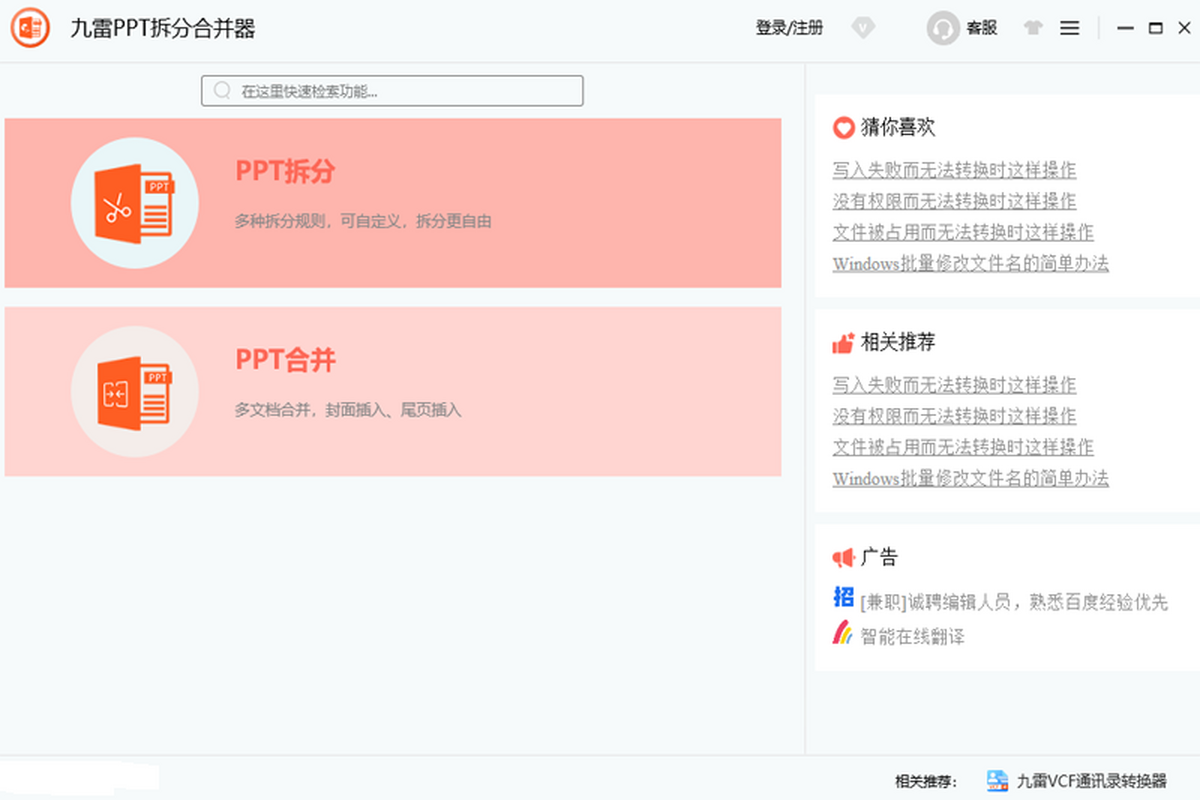The image size is (1200, 800).
Task: Close the application window
Action: pos(1184,29)
